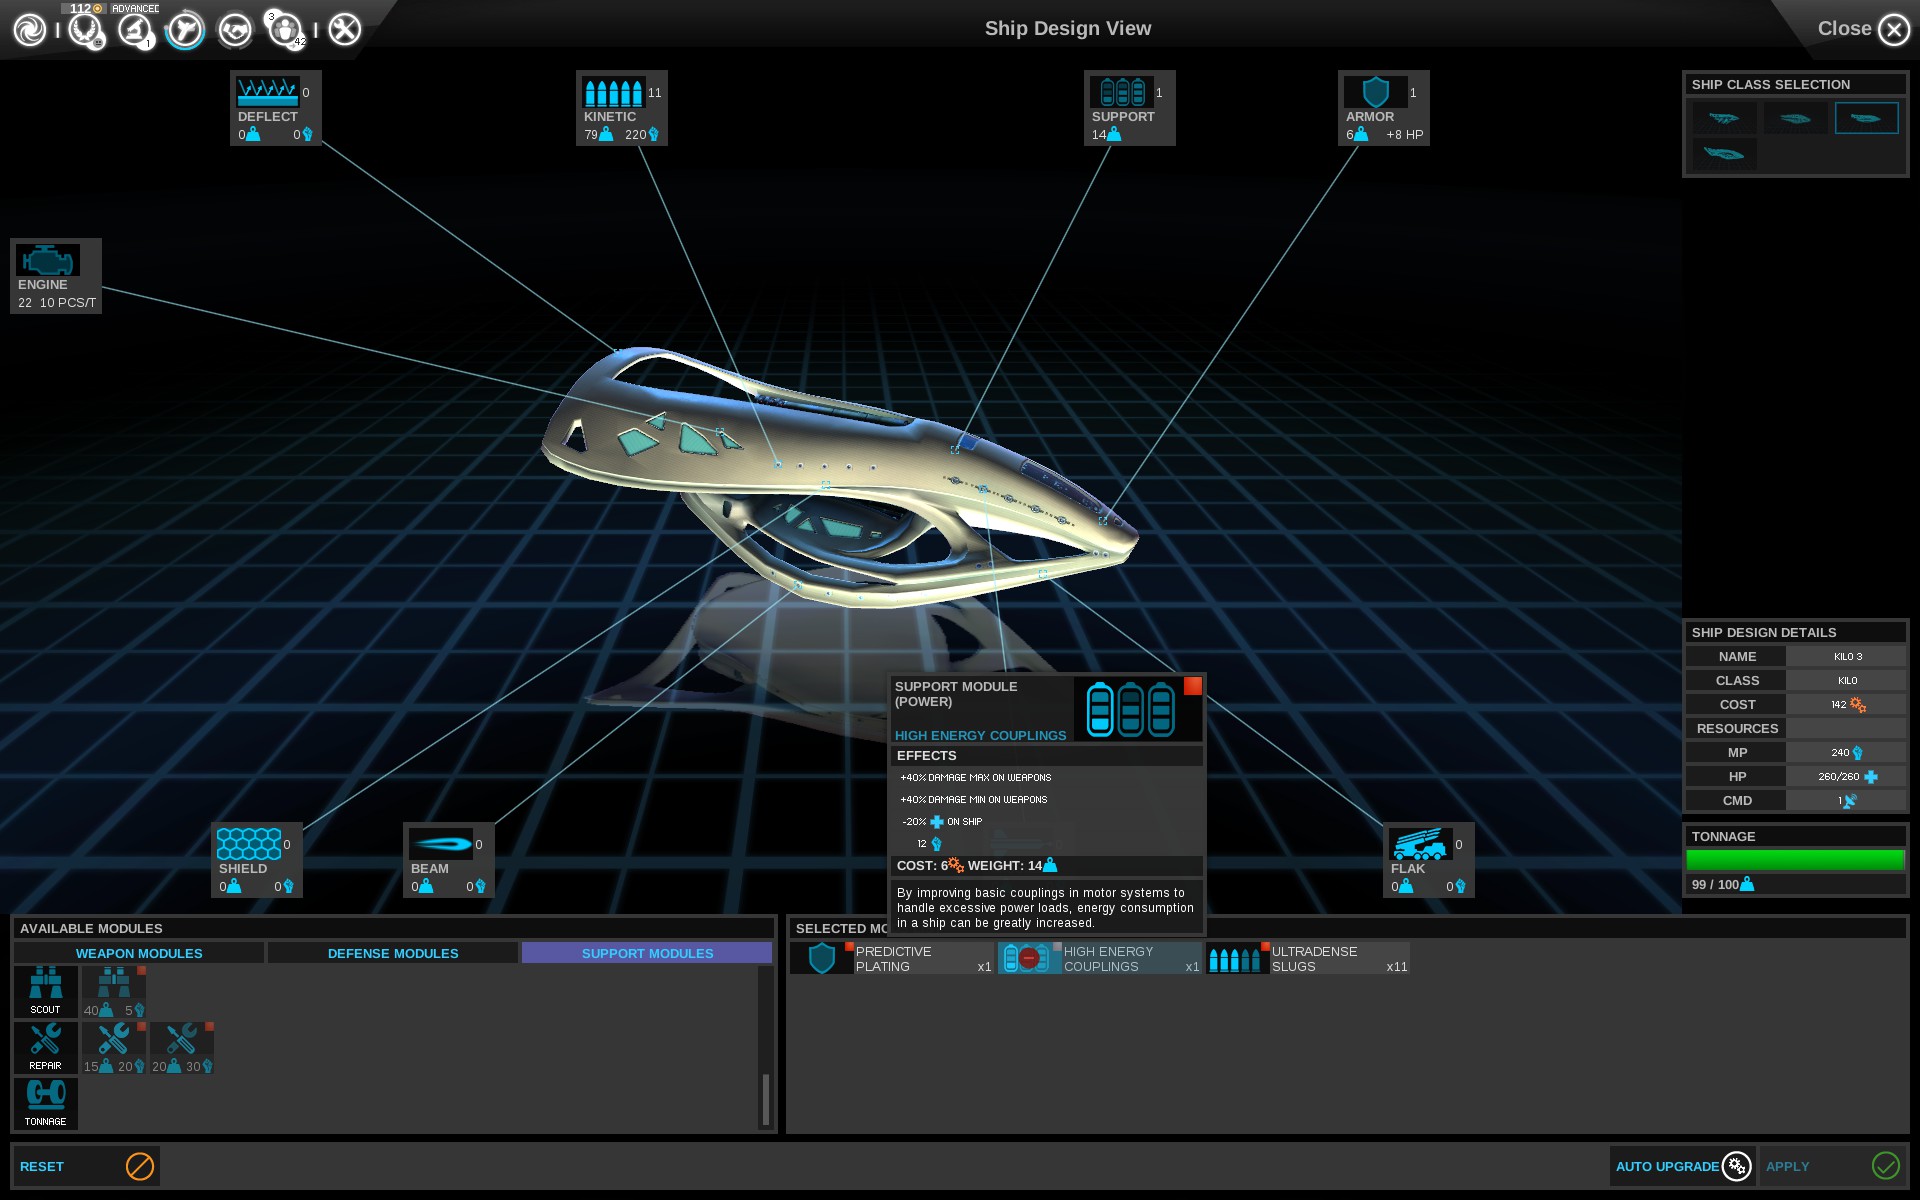The image size is (1920, 1200).
Task: Open the empire laurel icon
Action: (x=85, y=30)
